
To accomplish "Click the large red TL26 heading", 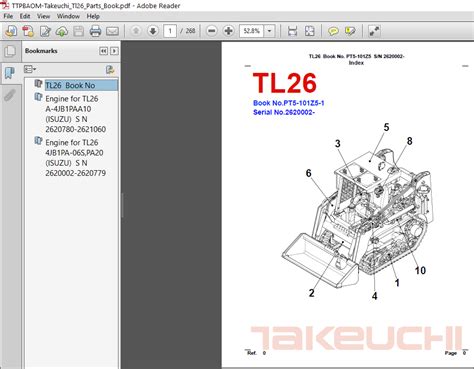I will coord(285,83).
